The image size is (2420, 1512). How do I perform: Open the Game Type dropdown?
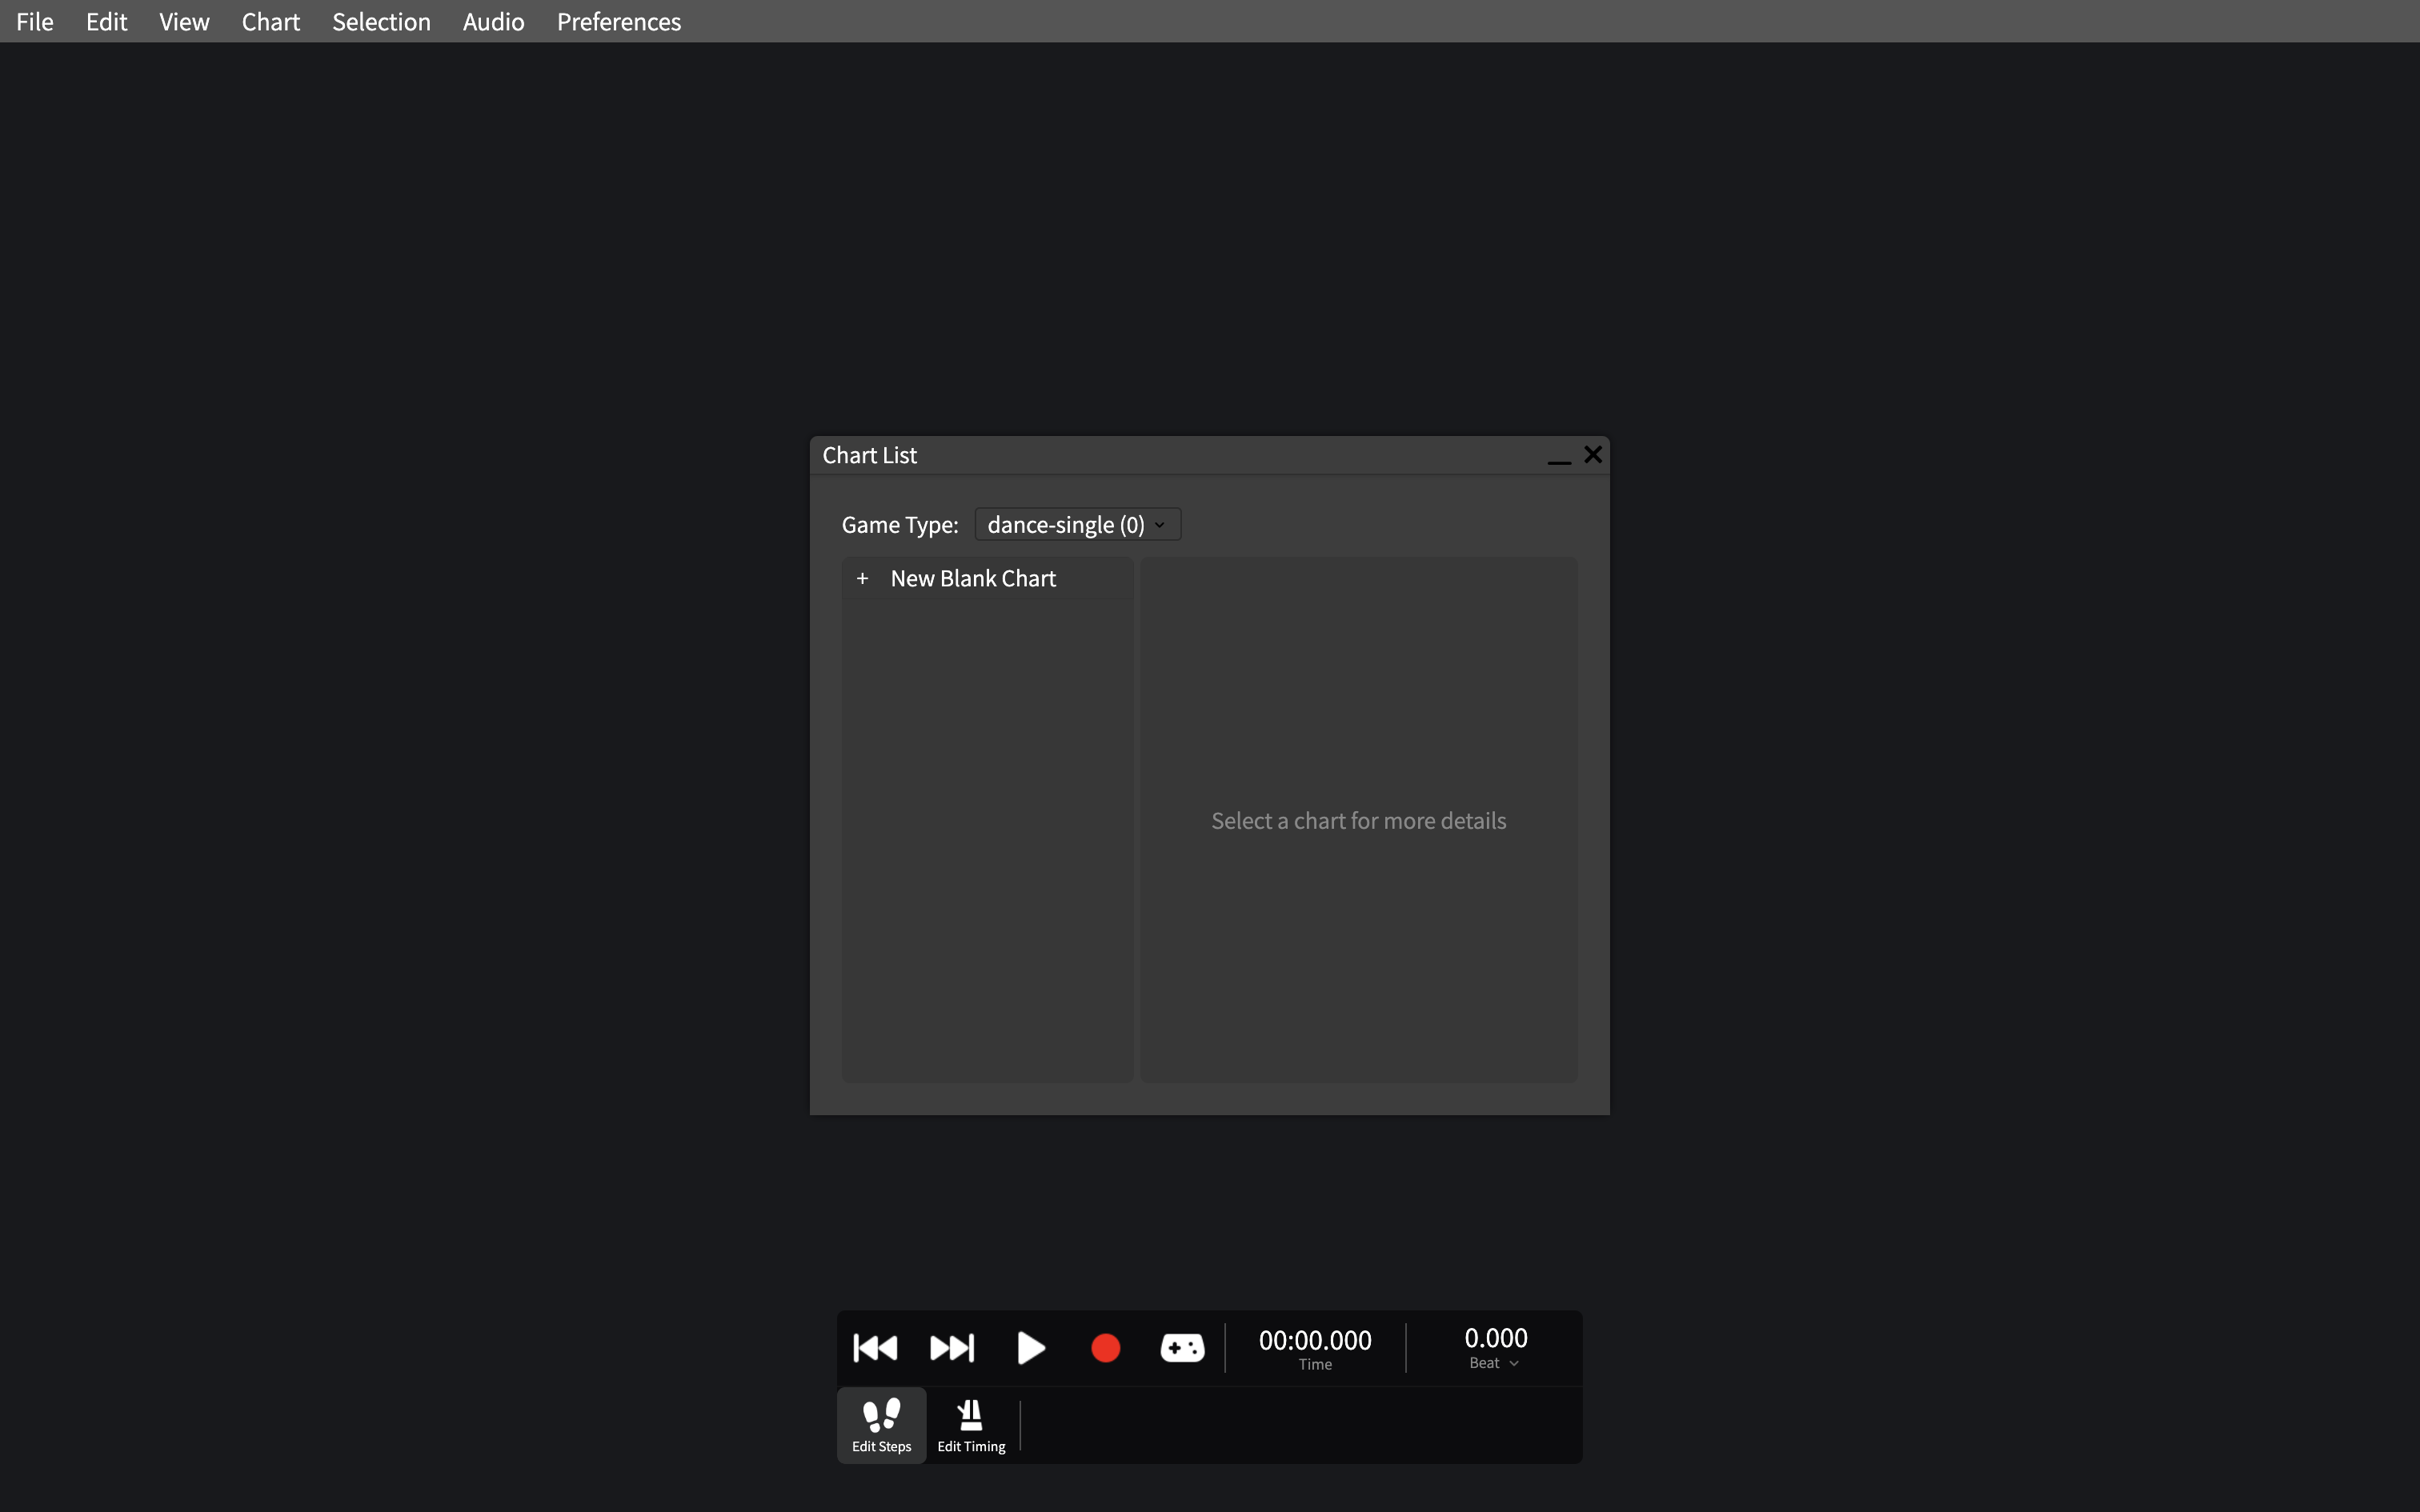[x=1077, y=524]
